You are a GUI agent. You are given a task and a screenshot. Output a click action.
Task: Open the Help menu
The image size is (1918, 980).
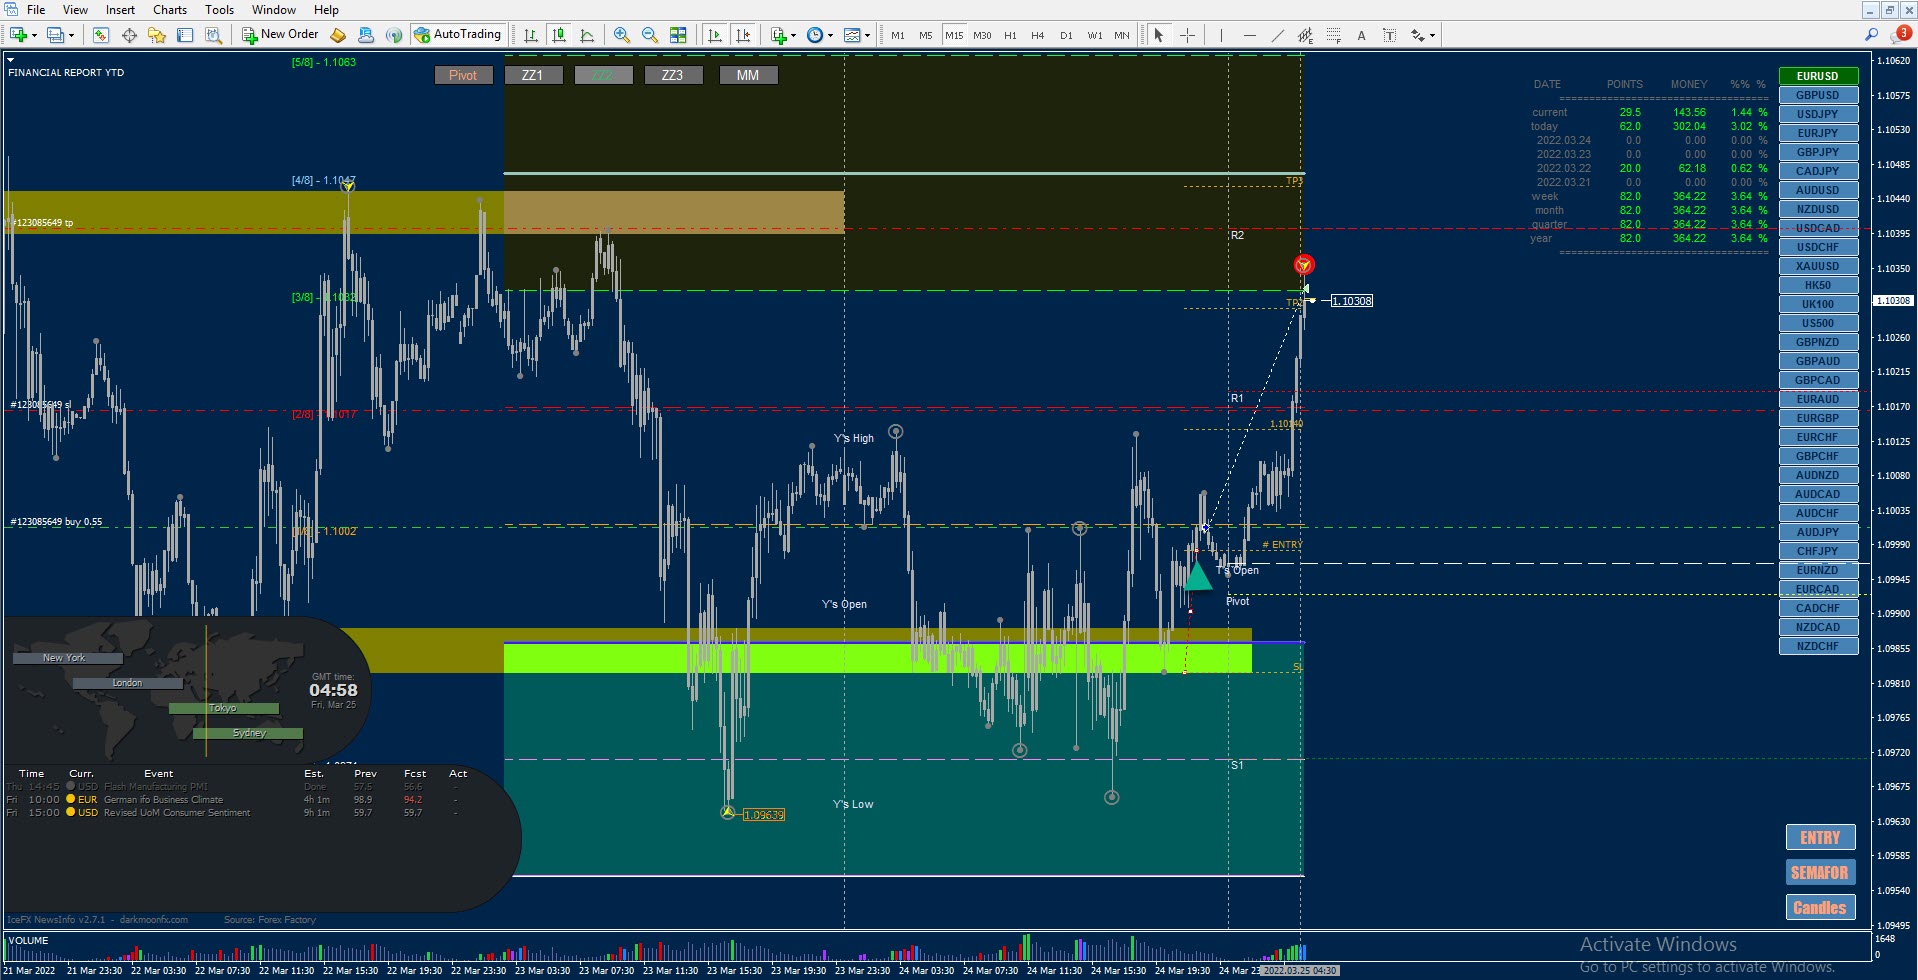pyautogui.click(x=326, y=10)
